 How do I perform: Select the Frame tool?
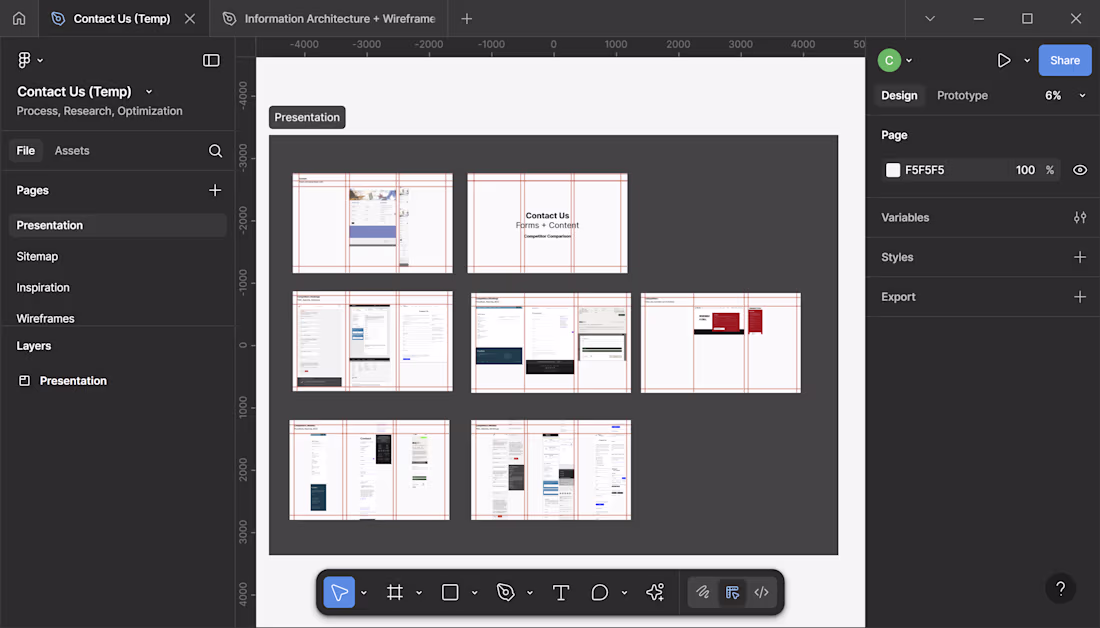tap(395, 593)
